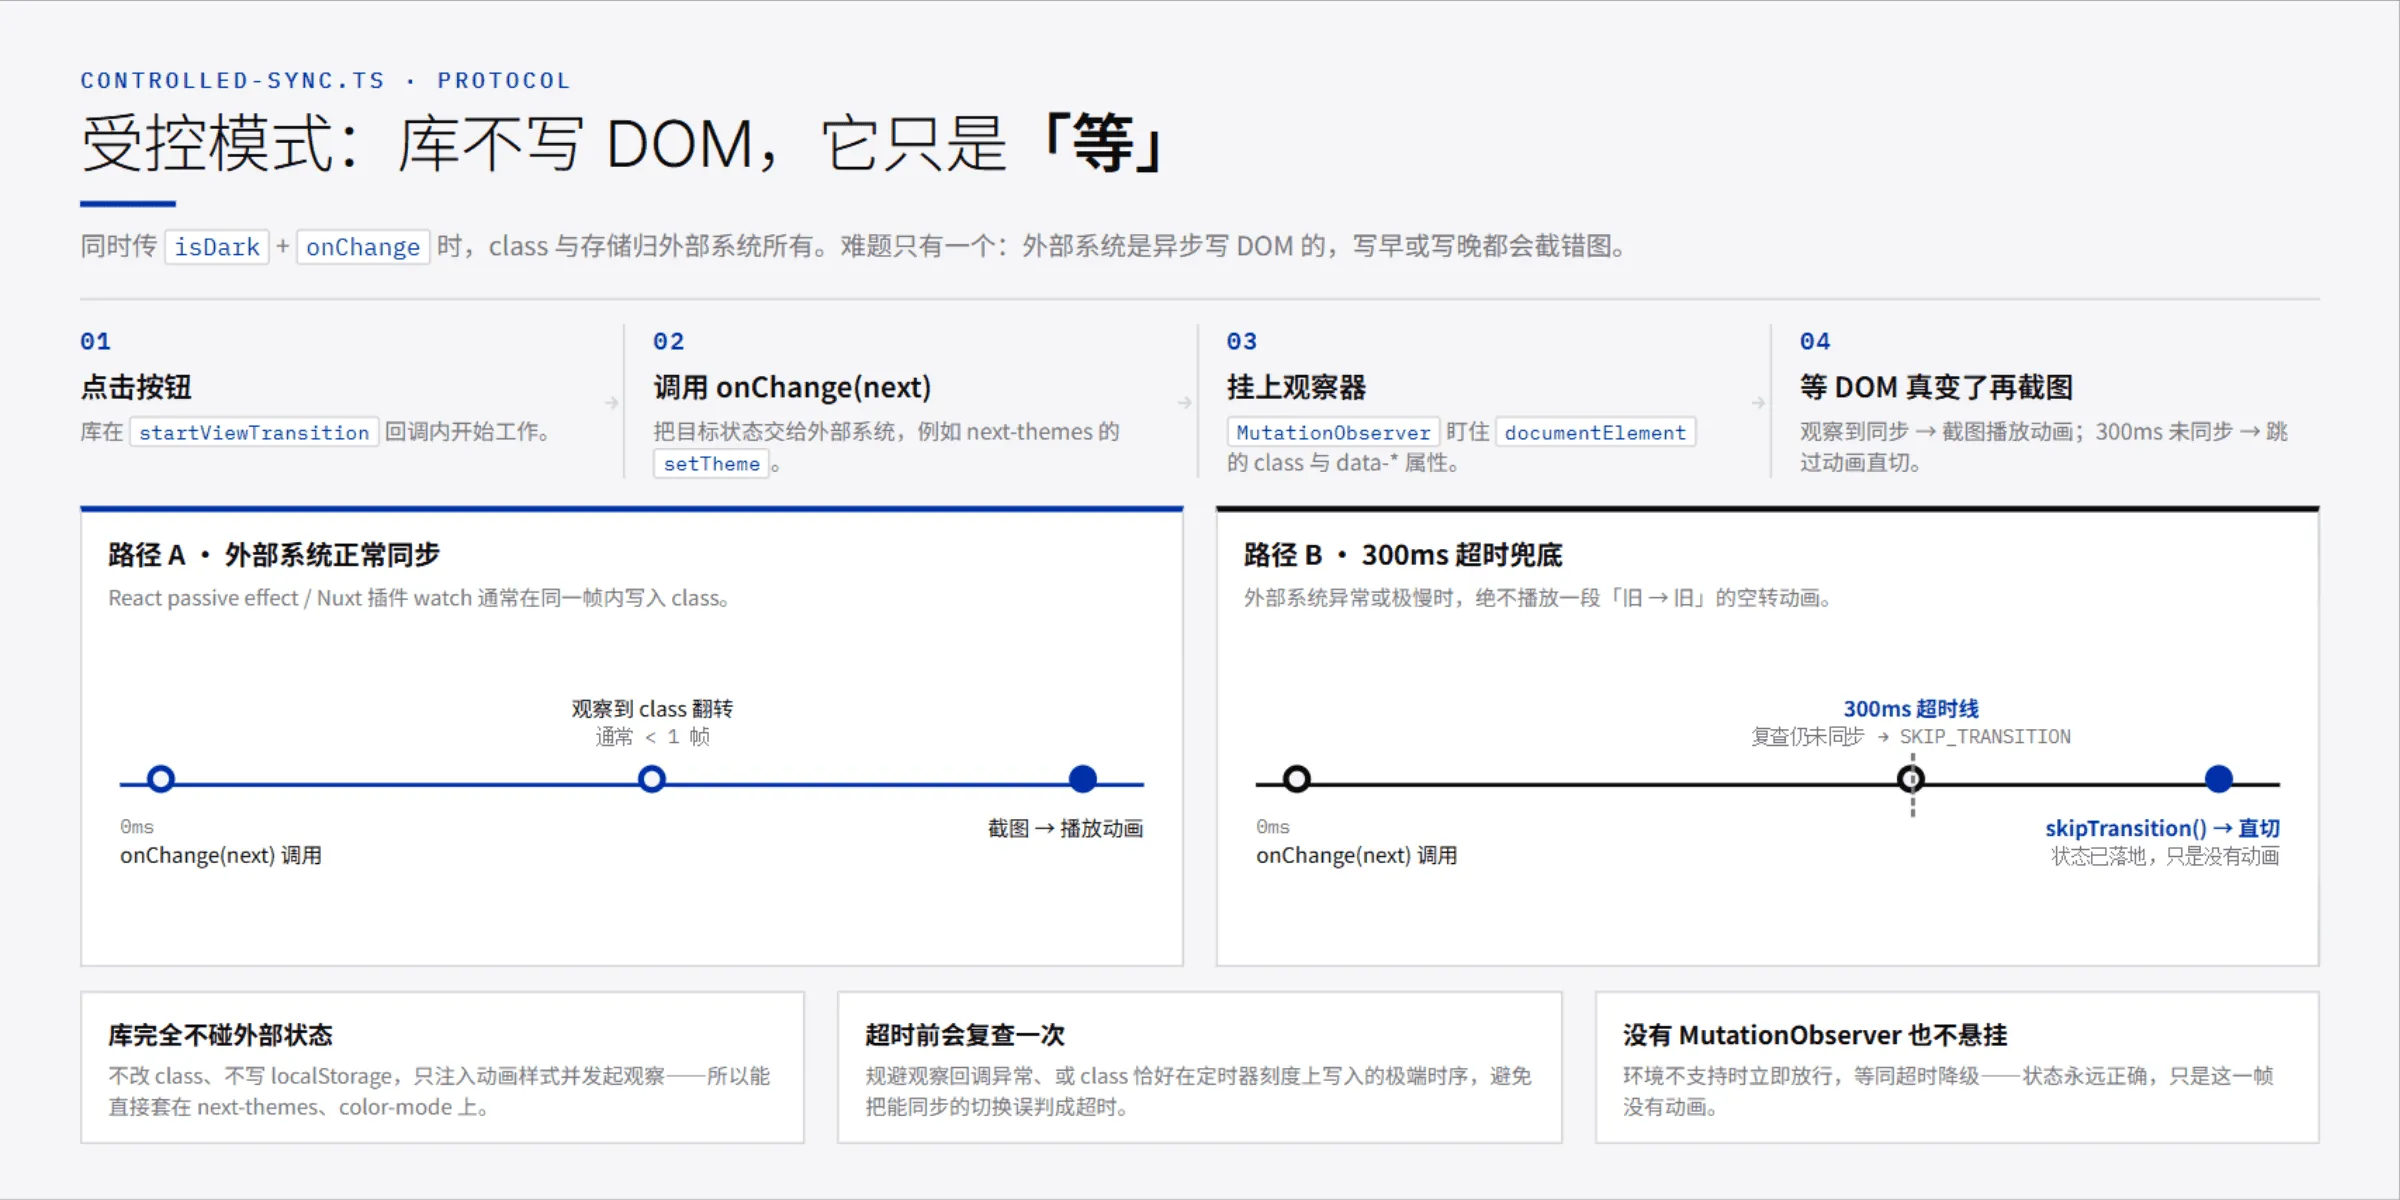This screenshot has height=1200, width=2400.
Task: Click Path A filled end marker
Action: pyautogui.click(x=1083, y=779)
